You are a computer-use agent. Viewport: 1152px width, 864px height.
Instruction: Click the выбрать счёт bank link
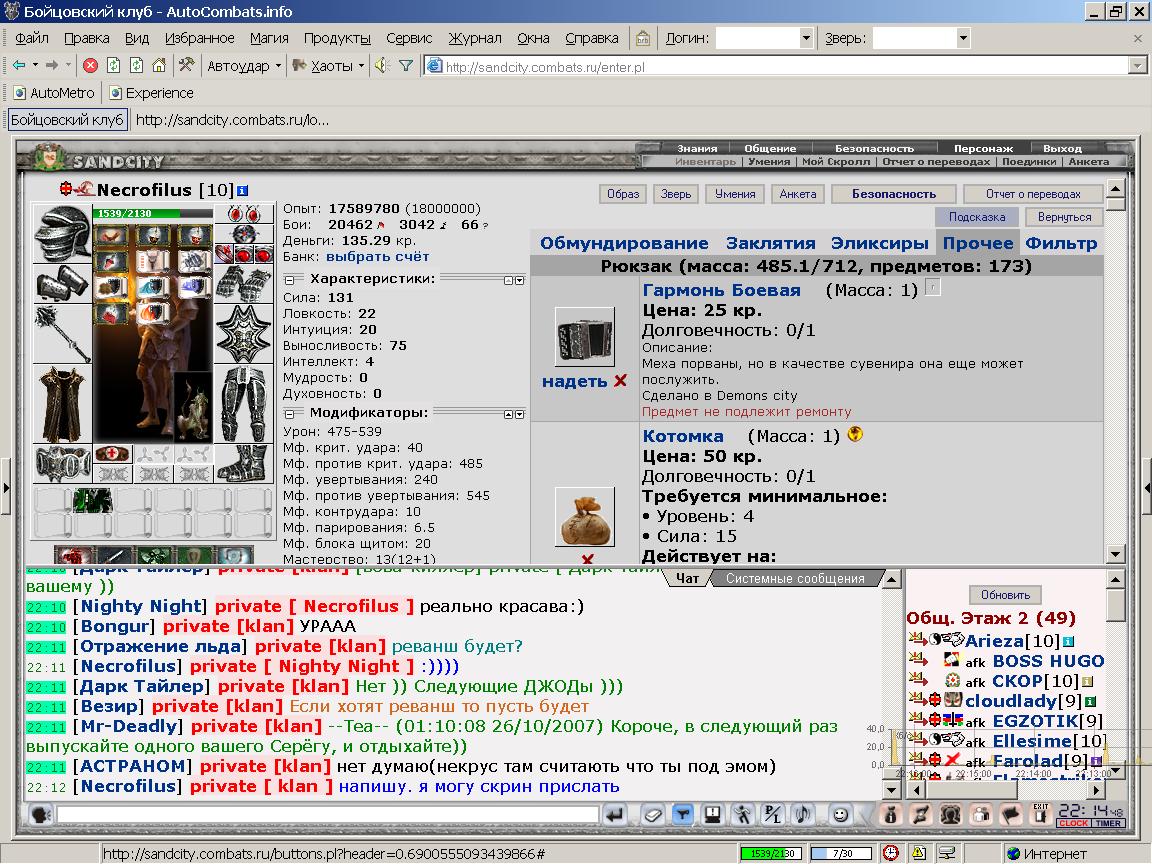pos(378,256)
